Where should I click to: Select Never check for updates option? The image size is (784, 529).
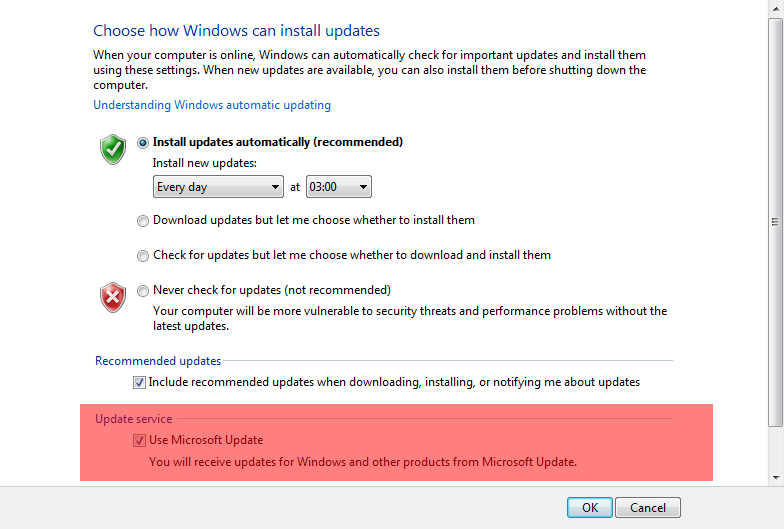[143, 290]
